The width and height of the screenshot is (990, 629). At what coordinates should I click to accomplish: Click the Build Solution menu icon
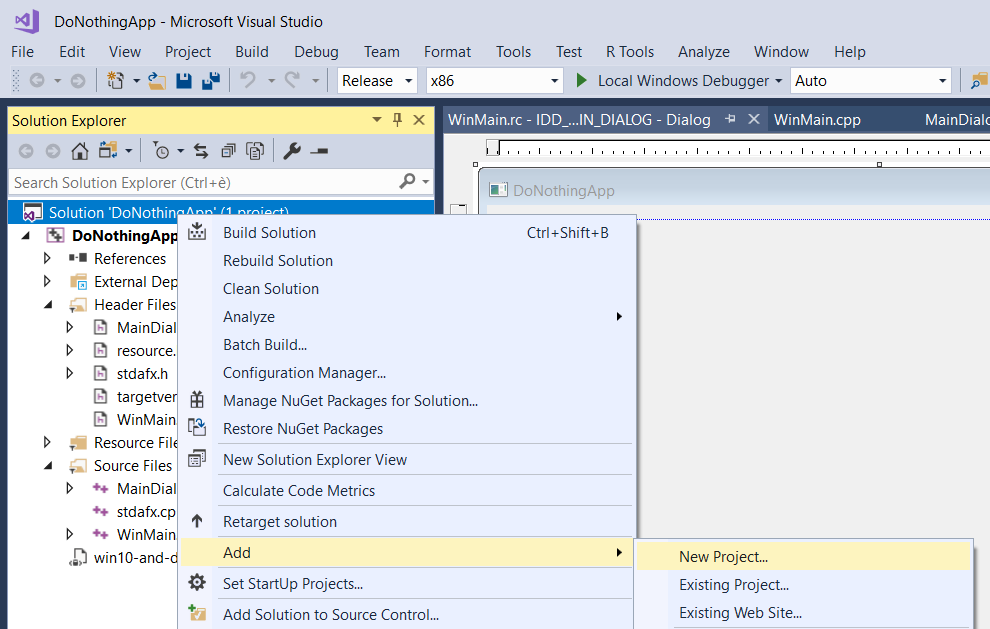197,232
